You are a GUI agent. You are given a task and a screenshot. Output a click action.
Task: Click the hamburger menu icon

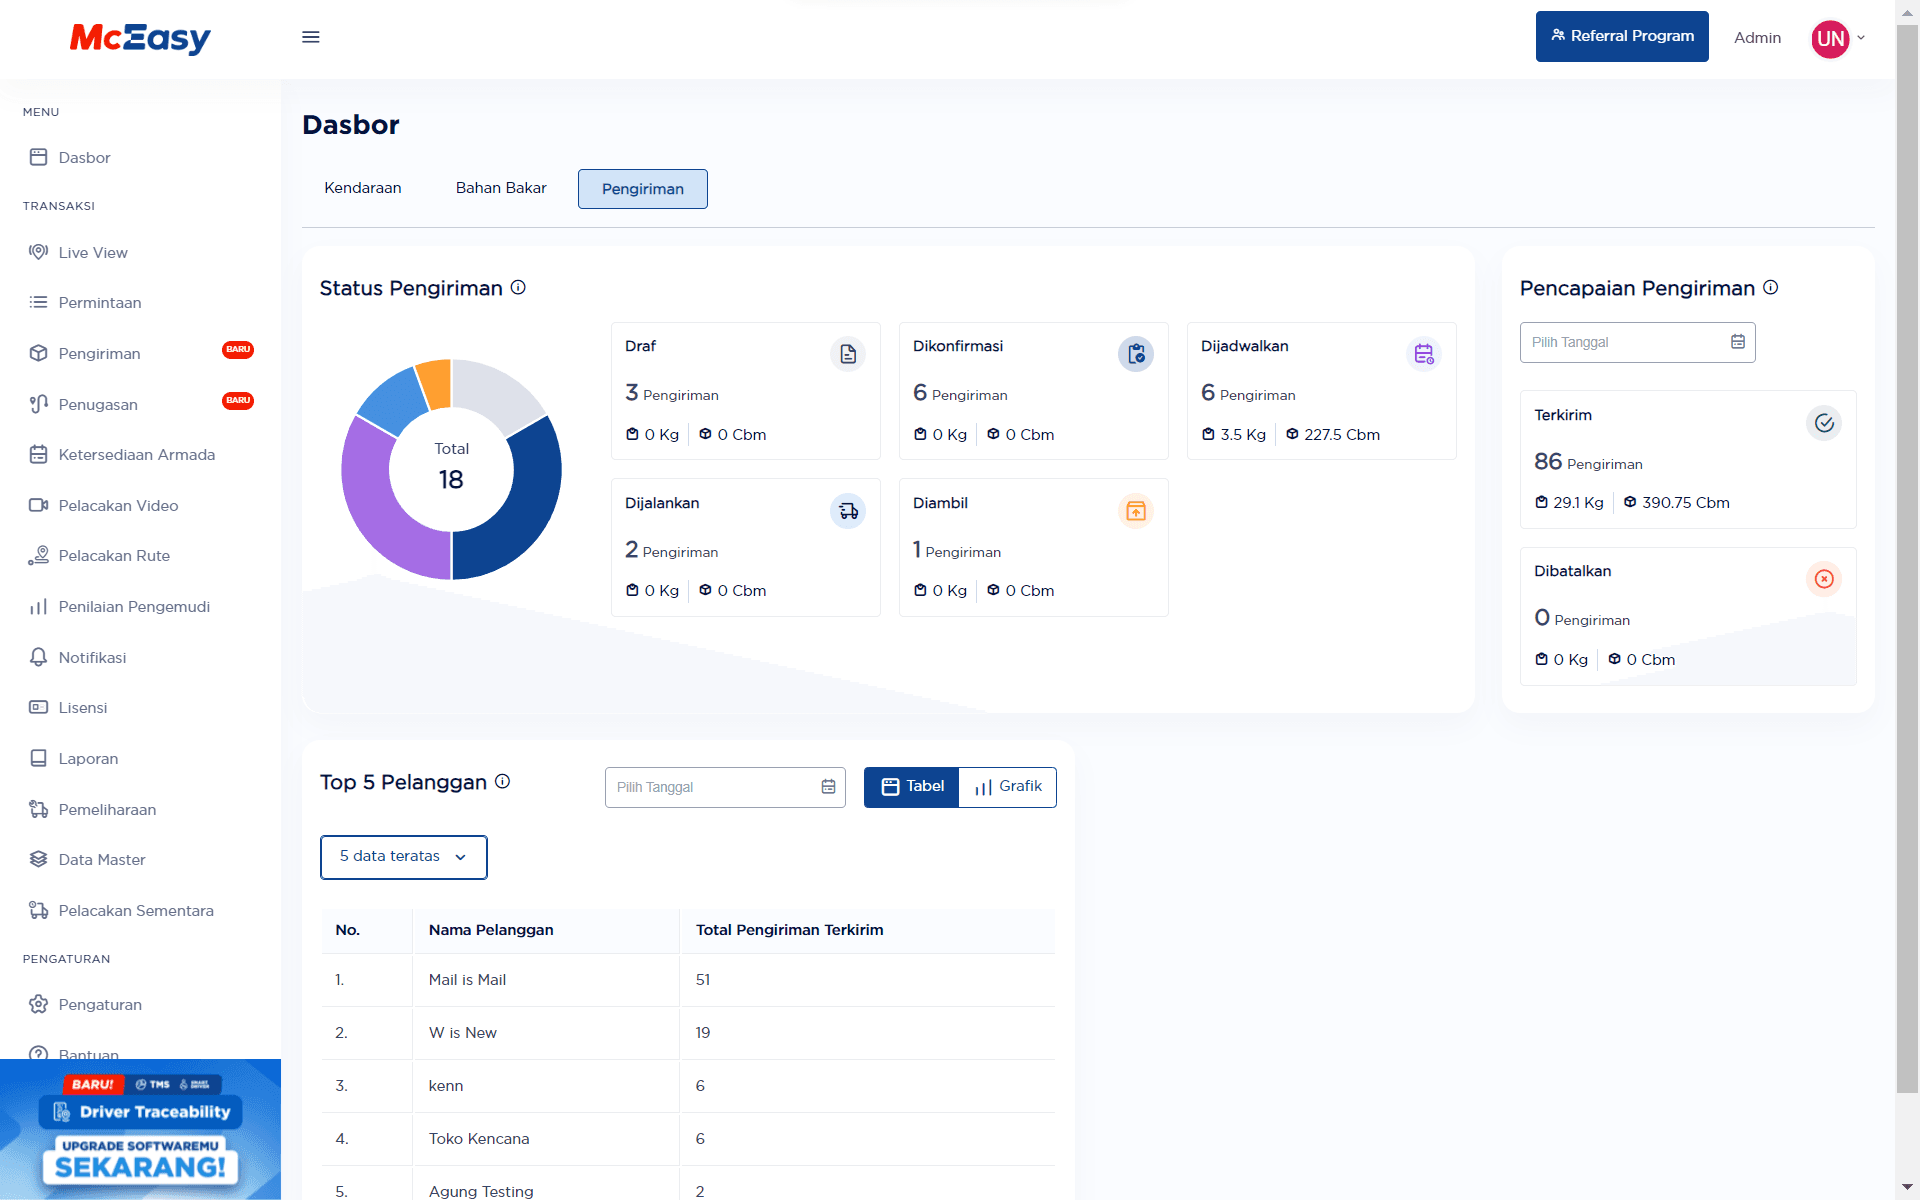point(311,37)
